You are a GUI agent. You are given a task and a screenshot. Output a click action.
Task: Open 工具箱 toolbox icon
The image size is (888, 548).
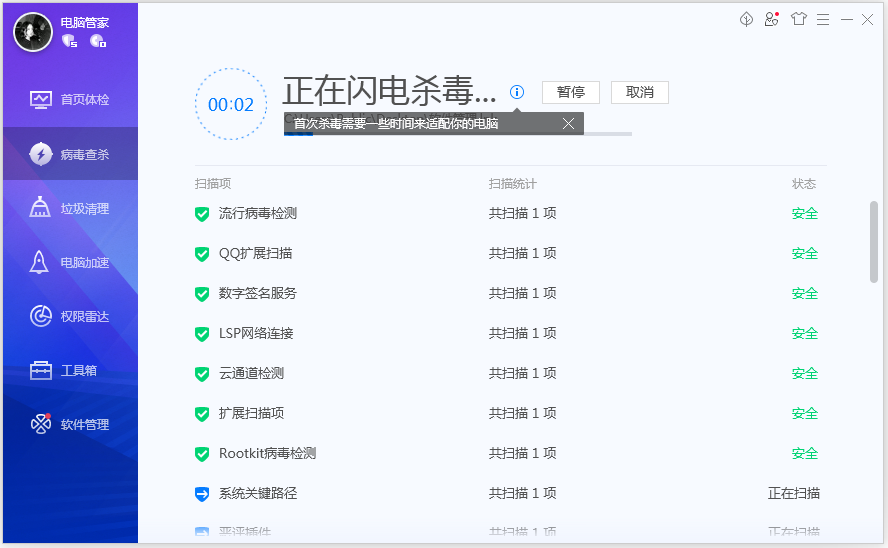(x=41, y=370)
